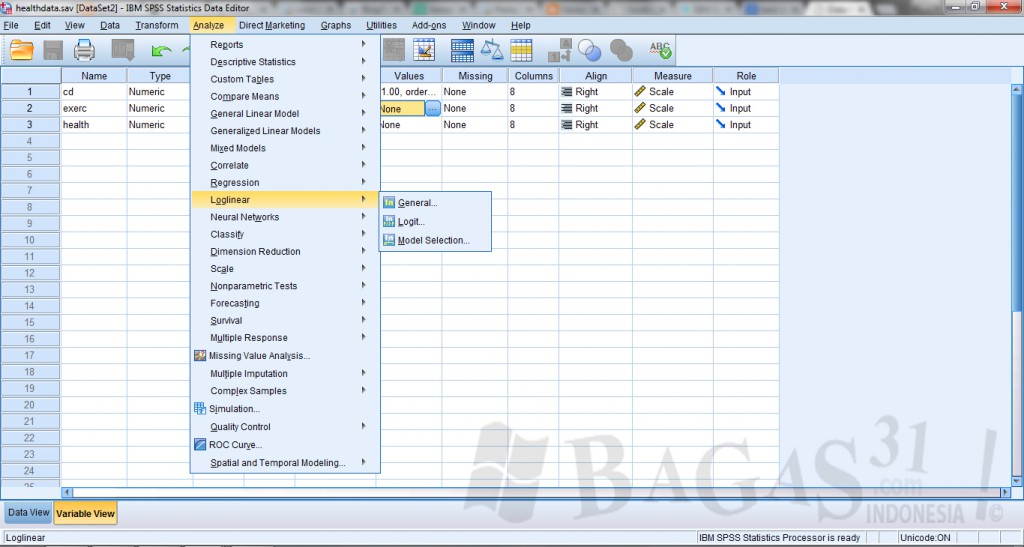Open the Direct Marketing menu
This screenshot has width=1024, height=547.
pos(272,25)
